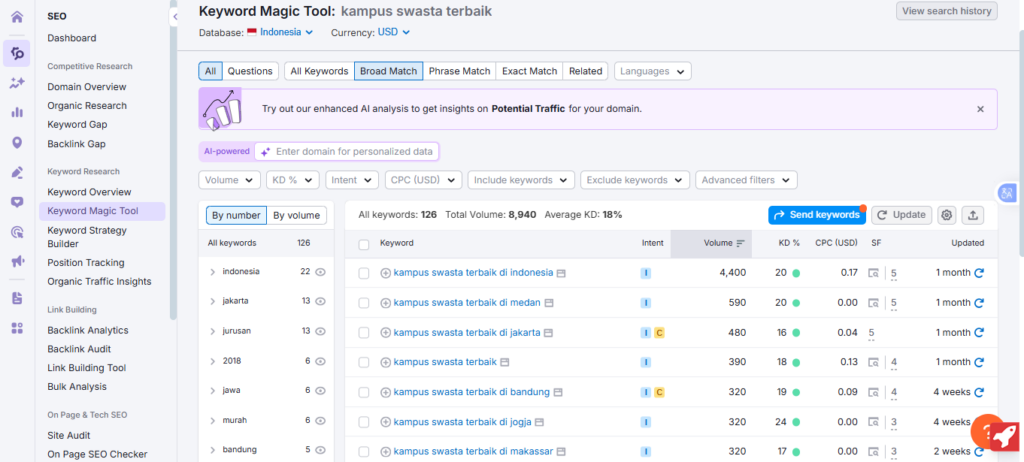Close the Potential Traffic banner
Screen dimensions: 1024x462
(x=980, y=109)
